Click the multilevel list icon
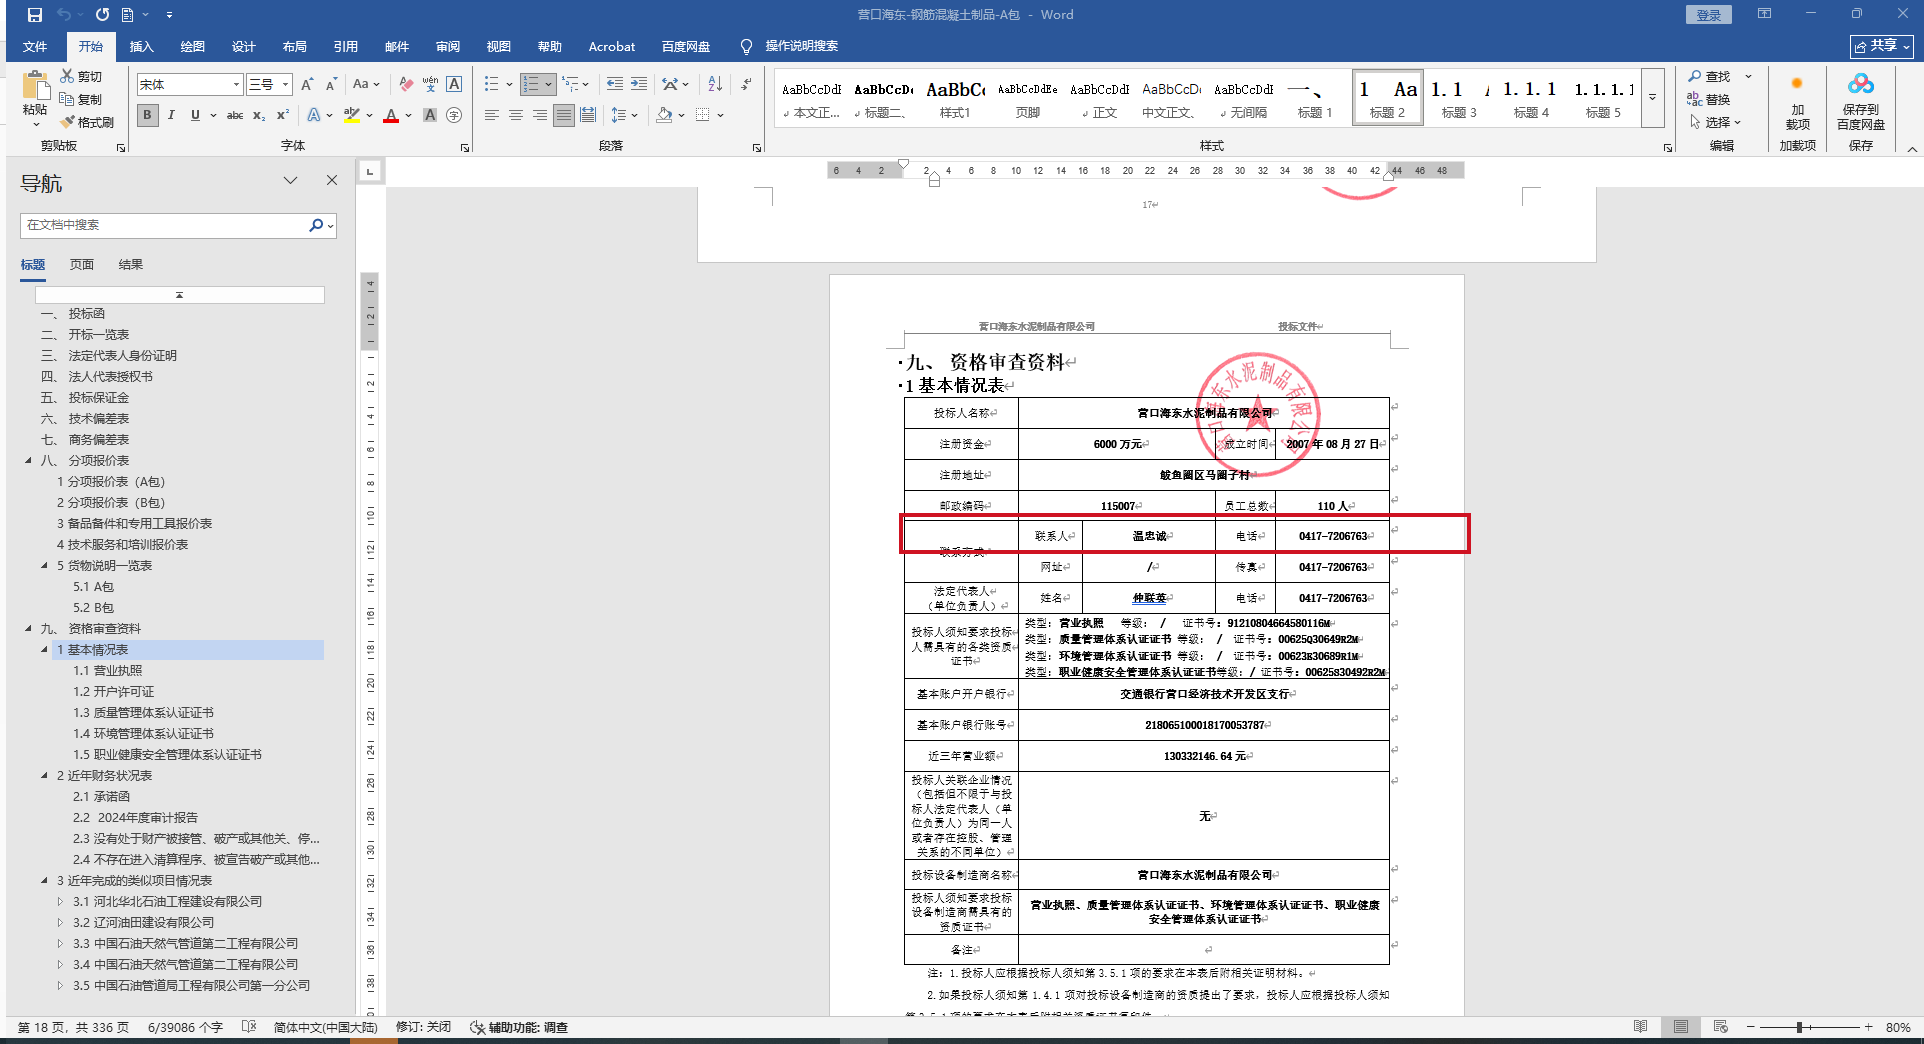 [x=570, y=84]
